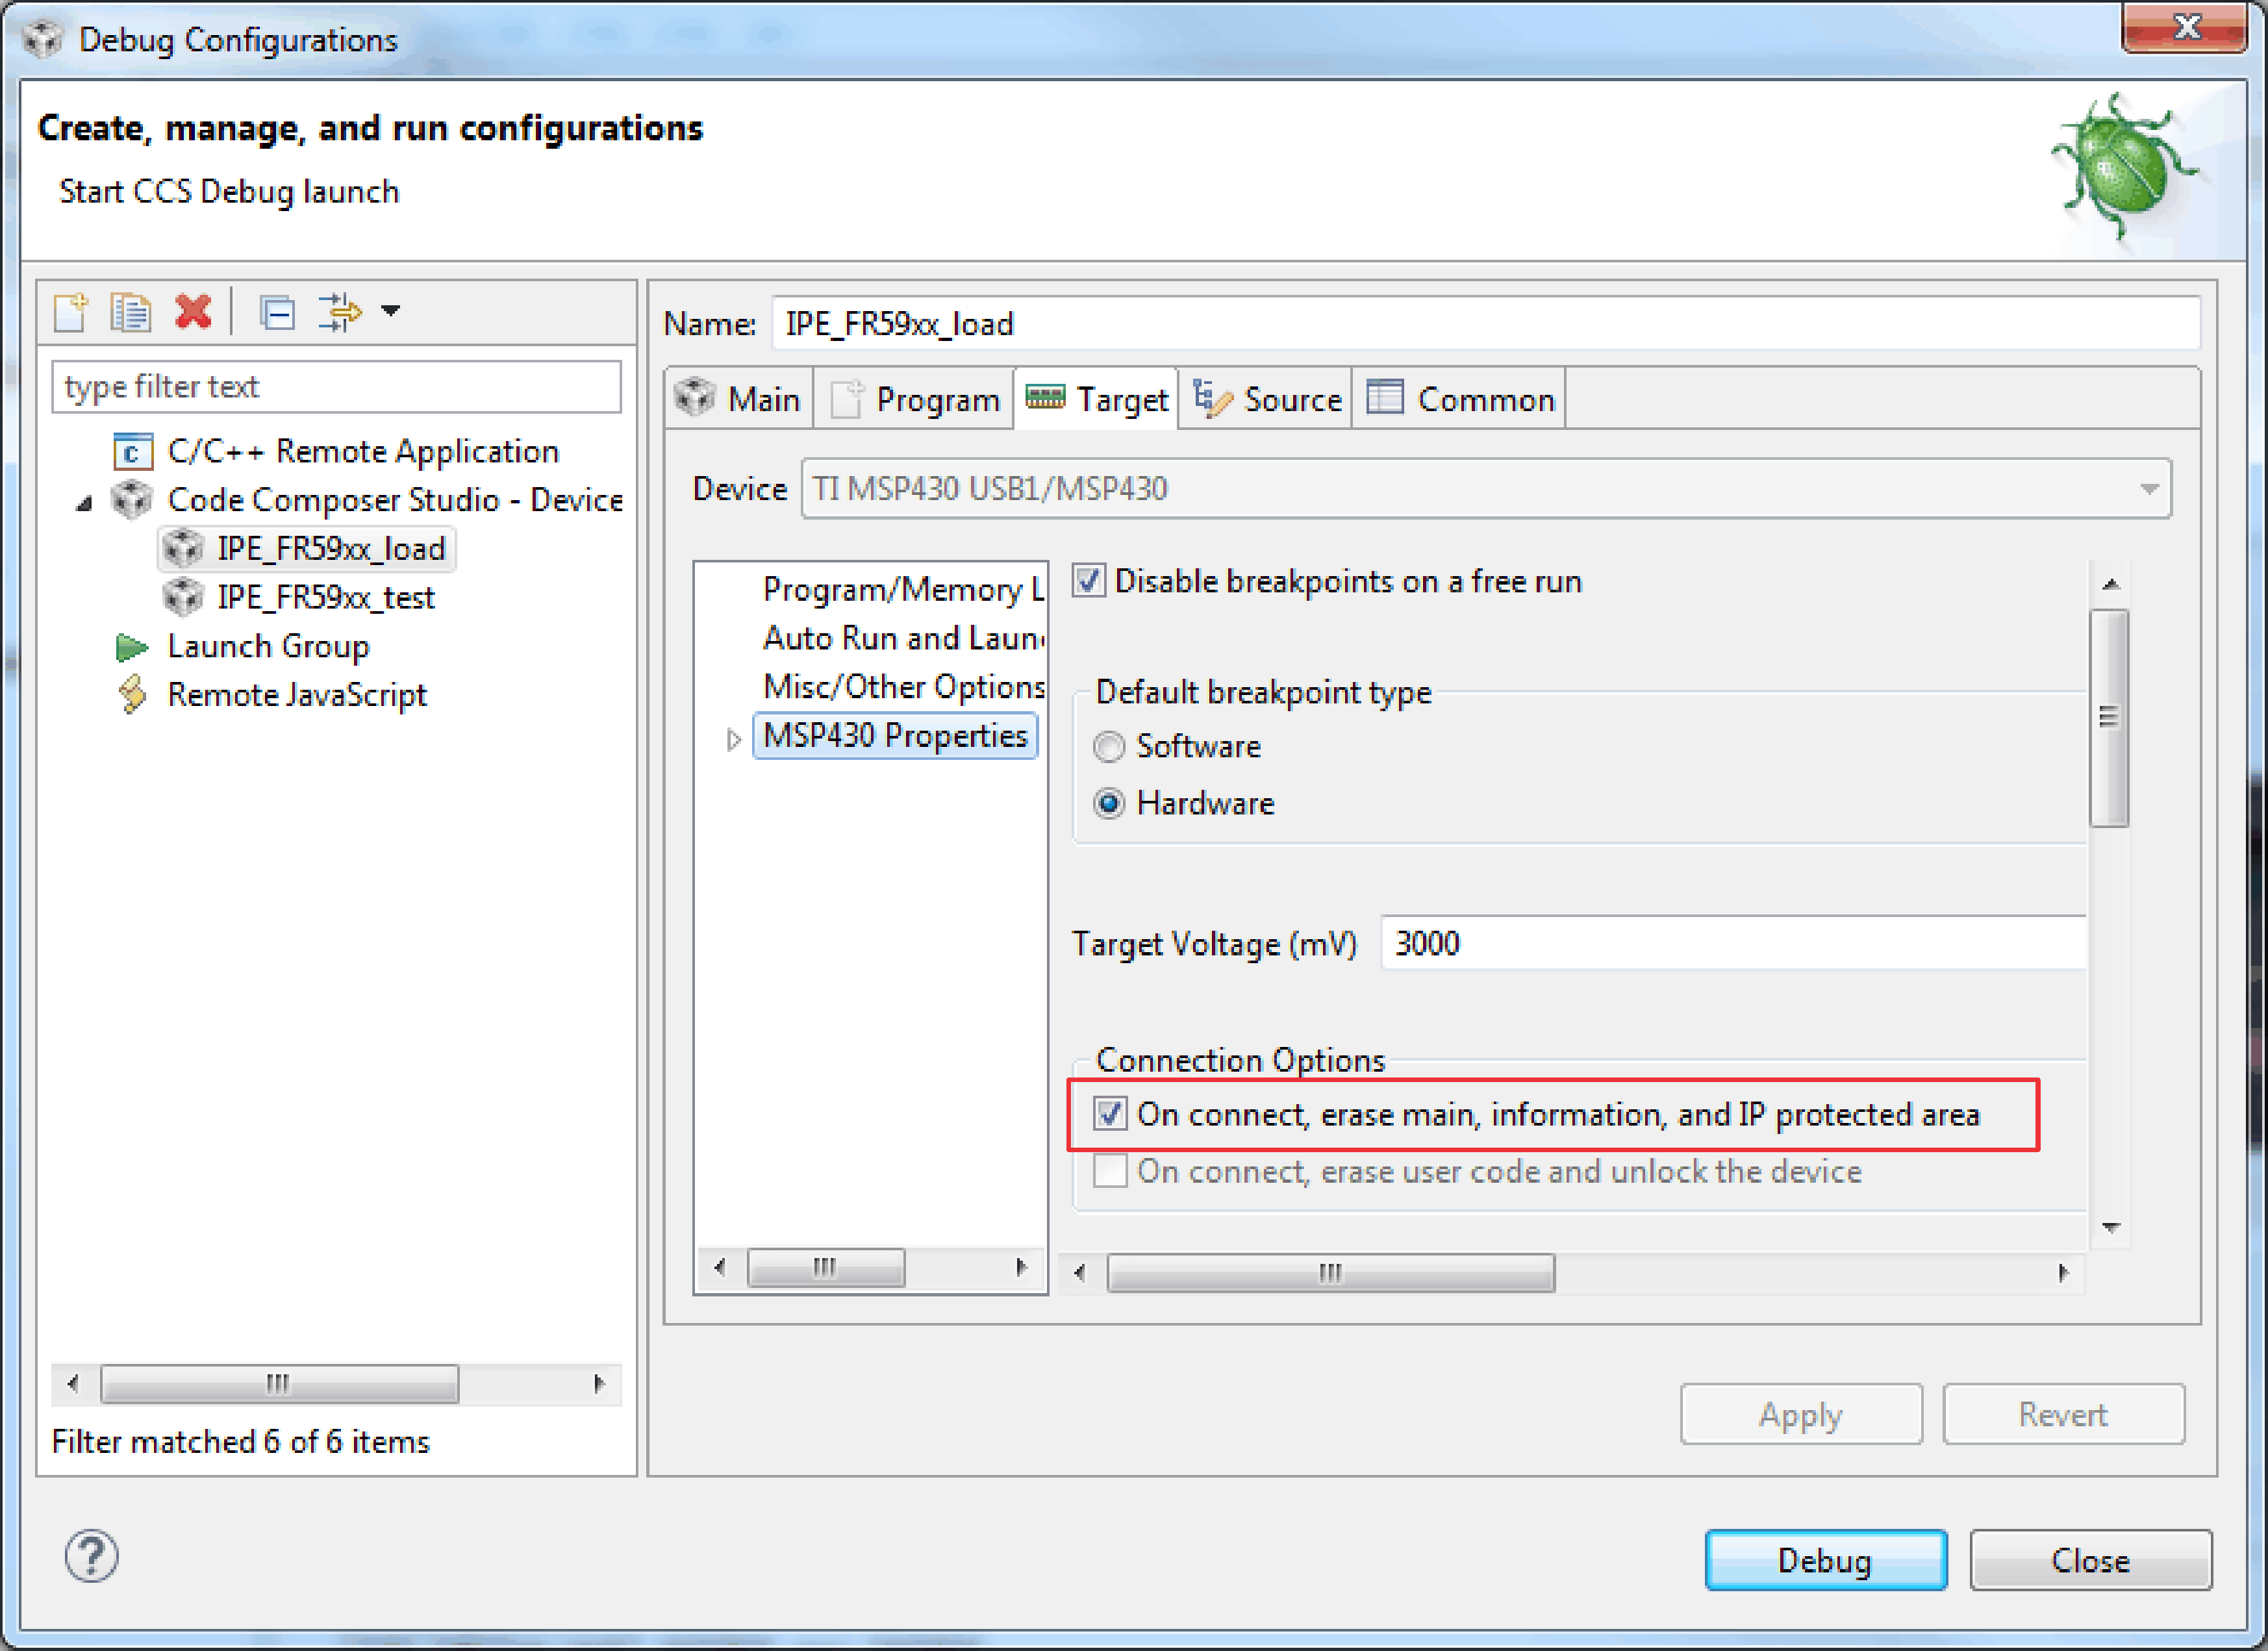2268x1651 pixels.
Task: Select Remote JavaScript in tree
Action: pyautogui.click(x=297, y=695)
